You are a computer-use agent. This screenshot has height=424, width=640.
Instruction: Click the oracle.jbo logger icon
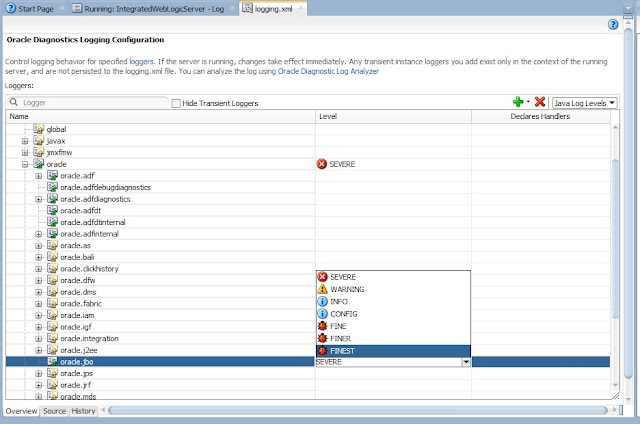pos(52,362)
